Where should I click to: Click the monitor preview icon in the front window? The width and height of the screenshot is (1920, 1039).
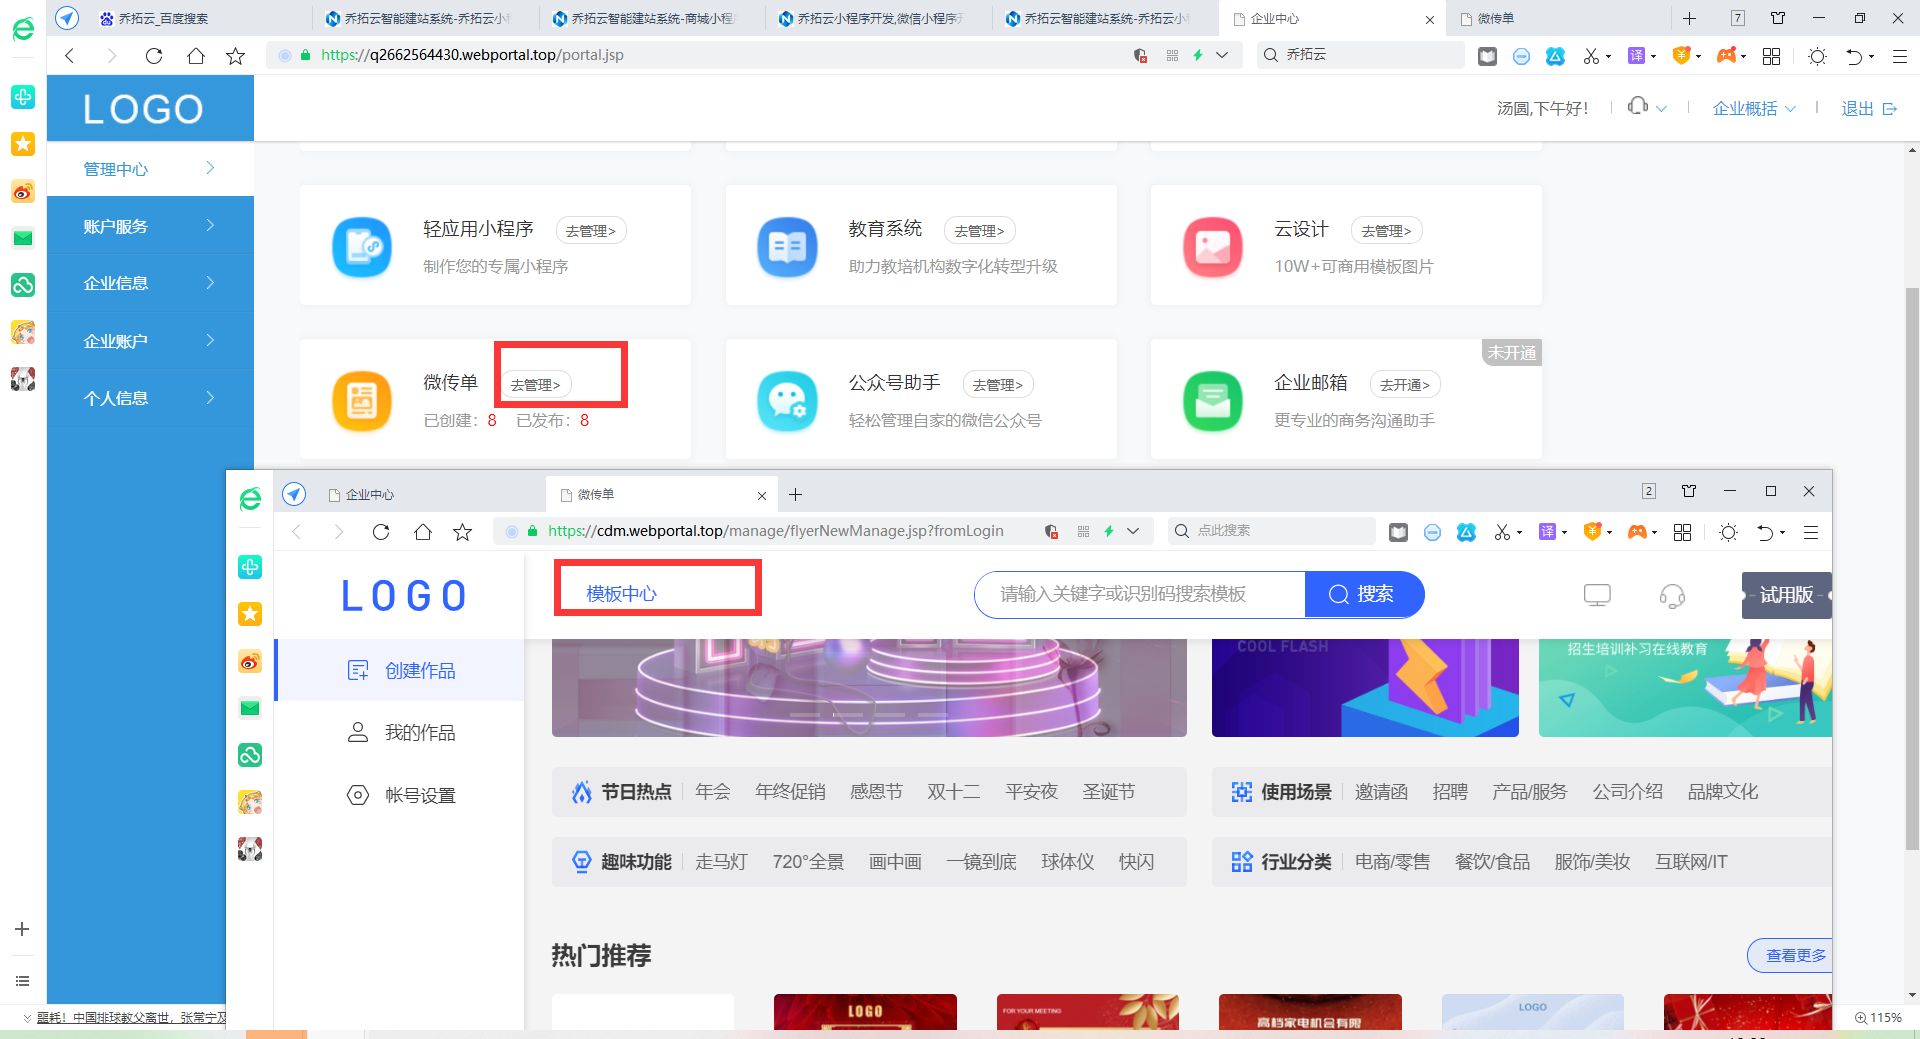[1597, 595]
